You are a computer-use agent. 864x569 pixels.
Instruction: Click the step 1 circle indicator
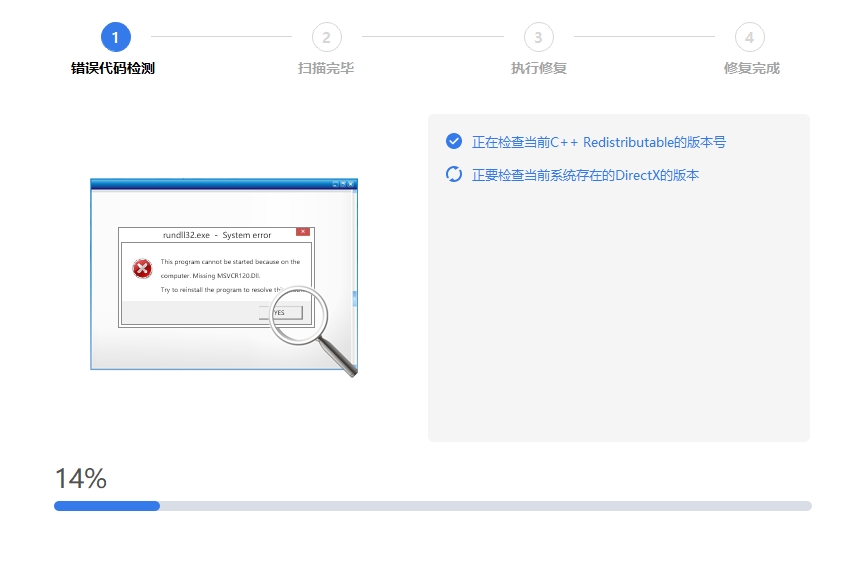(115, 37)
